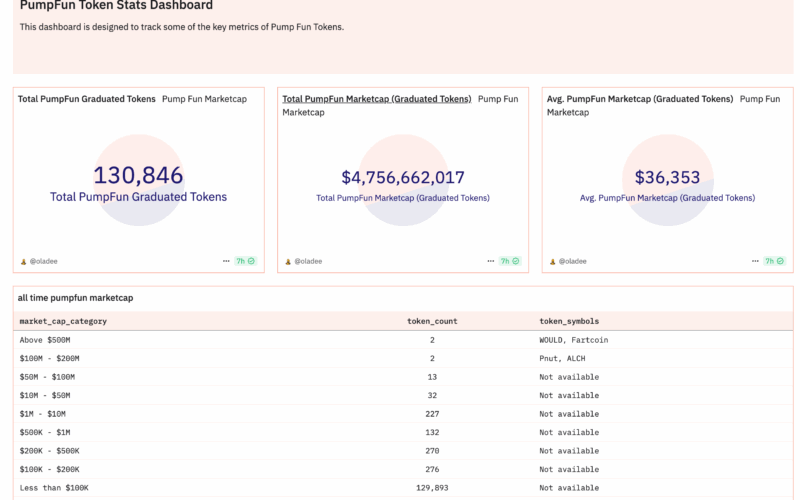Click @oladee username on Total Graduated Tokens card

click(x=43, y=261)
